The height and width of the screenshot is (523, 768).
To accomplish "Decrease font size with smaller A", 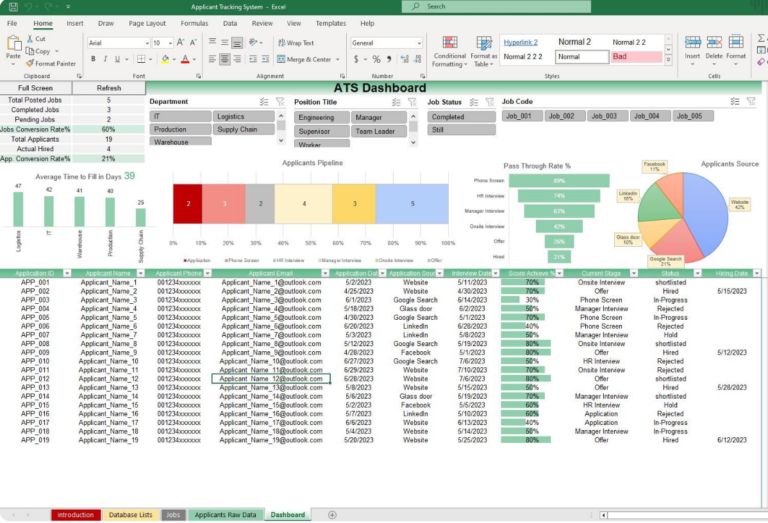I will tap(193, 43).
